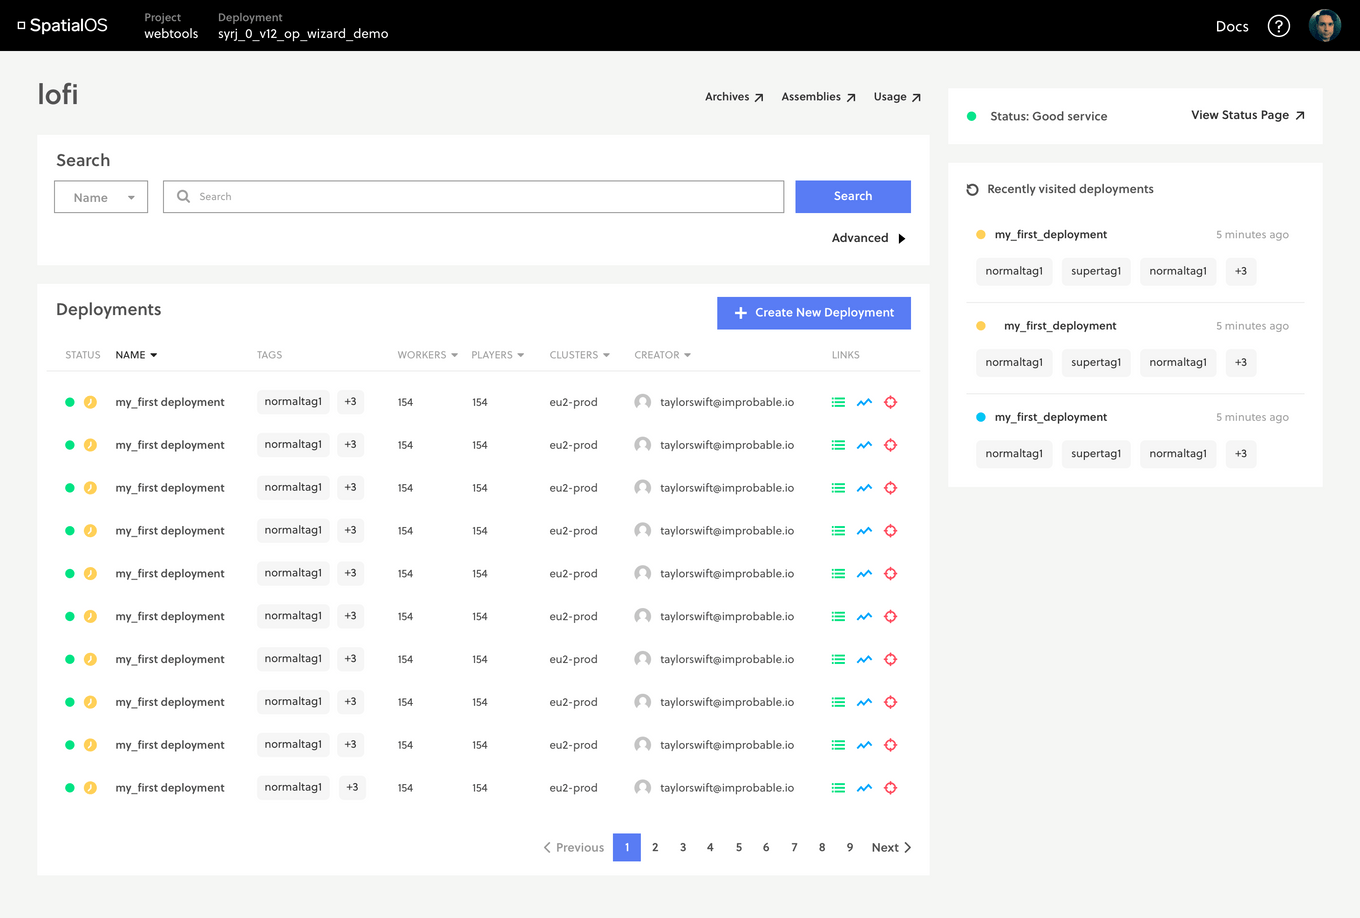The width and height of the screenshot is (1360, 918).
Task: Go to page 3 of deployments
Action: [x=683, y=847]
